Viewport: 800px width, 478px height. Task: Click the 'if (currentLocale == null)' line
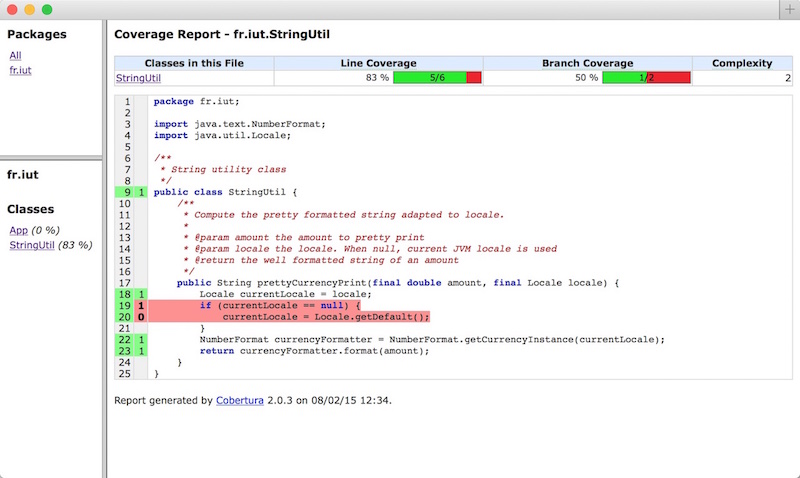click(x=280, y=306)
